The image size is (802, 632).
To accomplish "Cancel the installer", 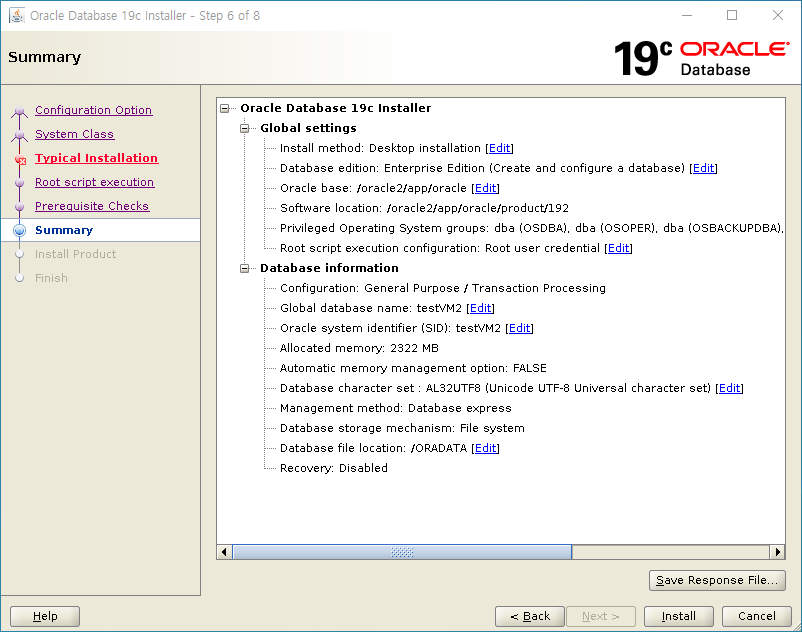I will [x=756, y=616].
